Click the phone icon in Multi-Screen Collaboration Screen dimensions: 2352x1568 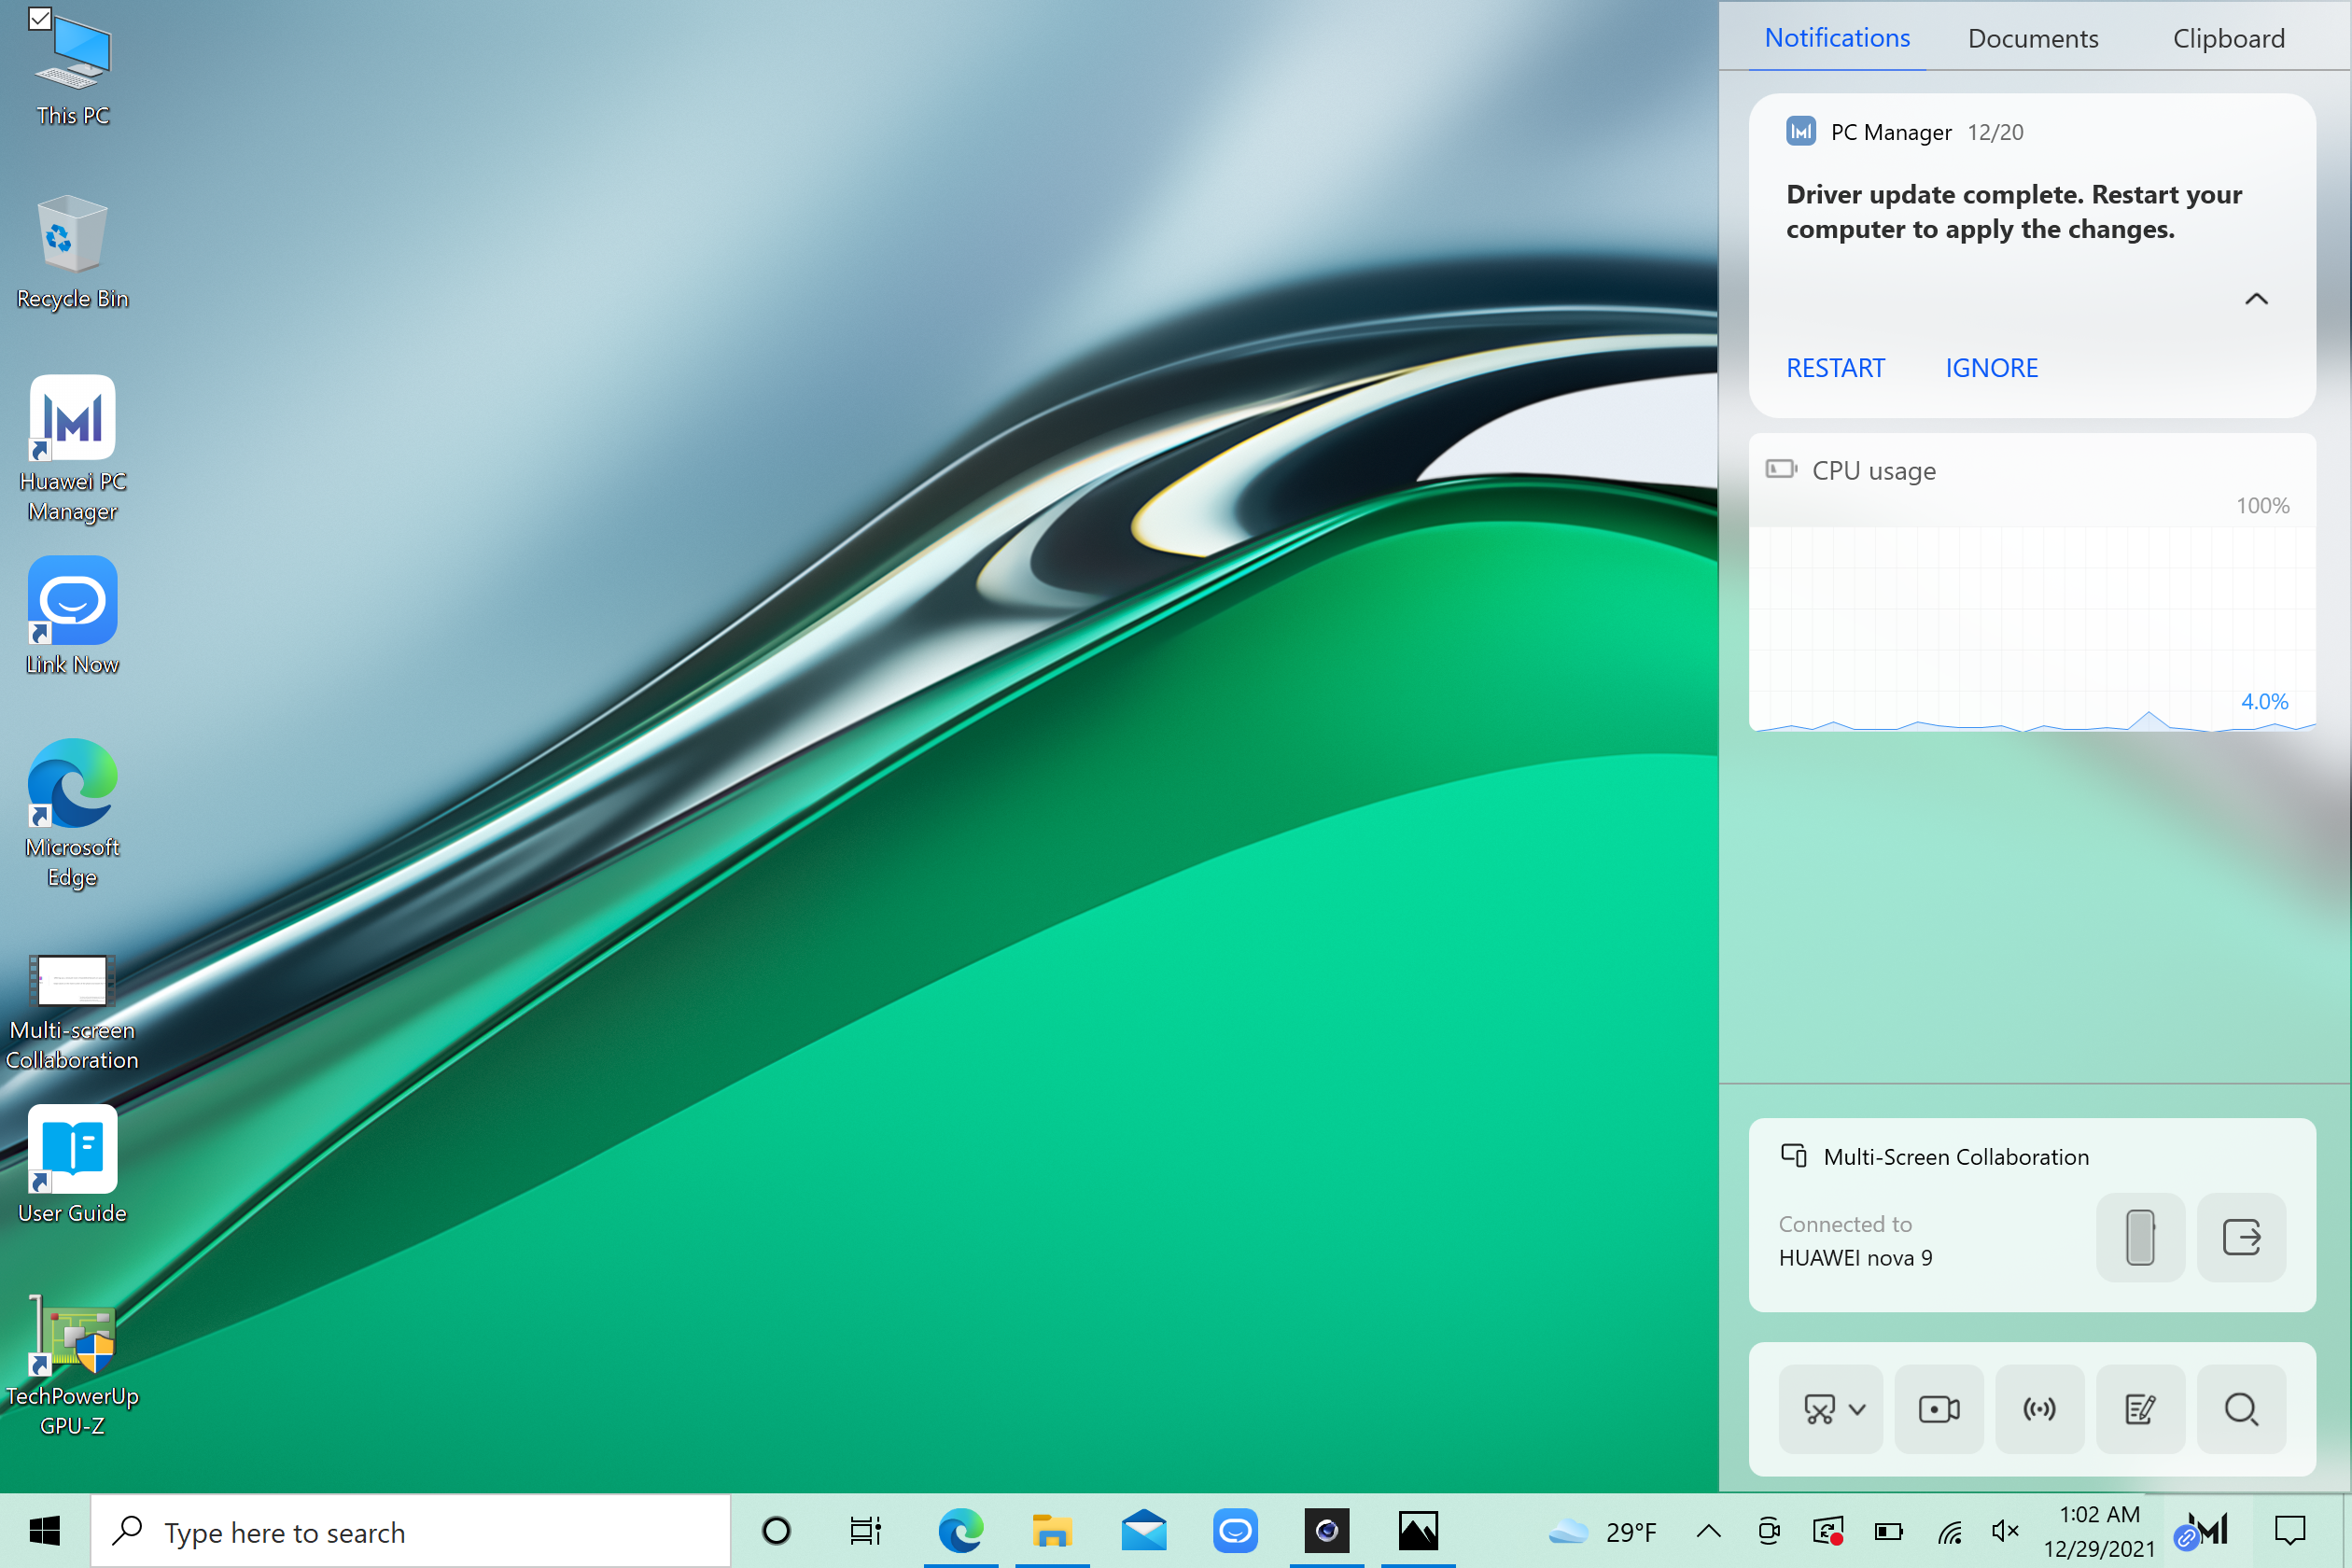click(x=2139, y=1237)
